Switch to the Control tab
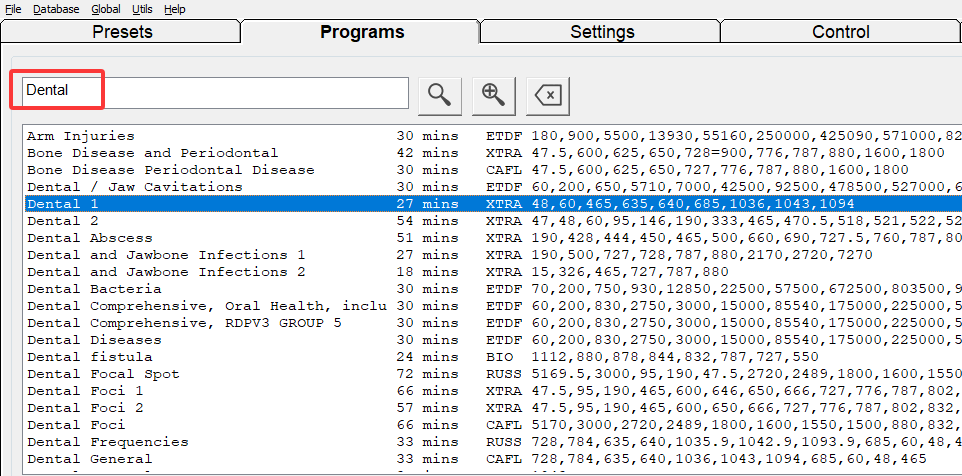962x476 pixels. pos(841,32)
